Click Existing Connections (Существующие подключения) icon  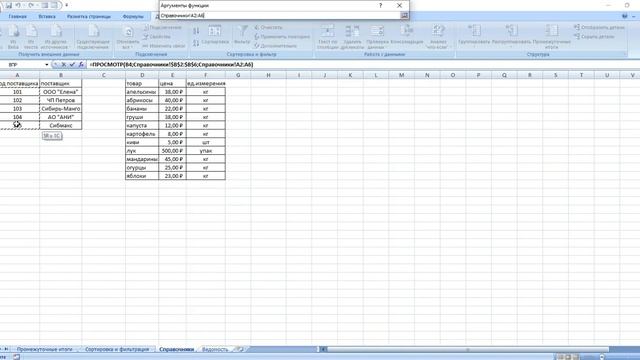(93, 37)
